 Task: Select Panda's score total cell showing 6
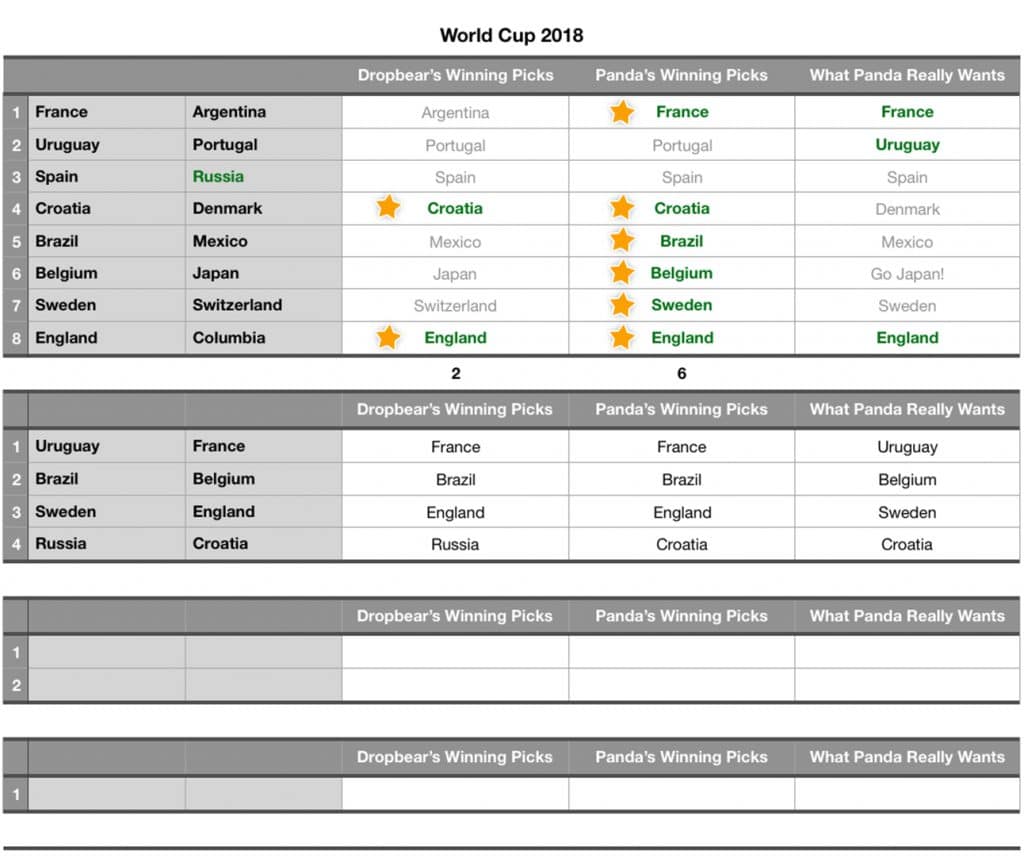click(x=682, y=374)
